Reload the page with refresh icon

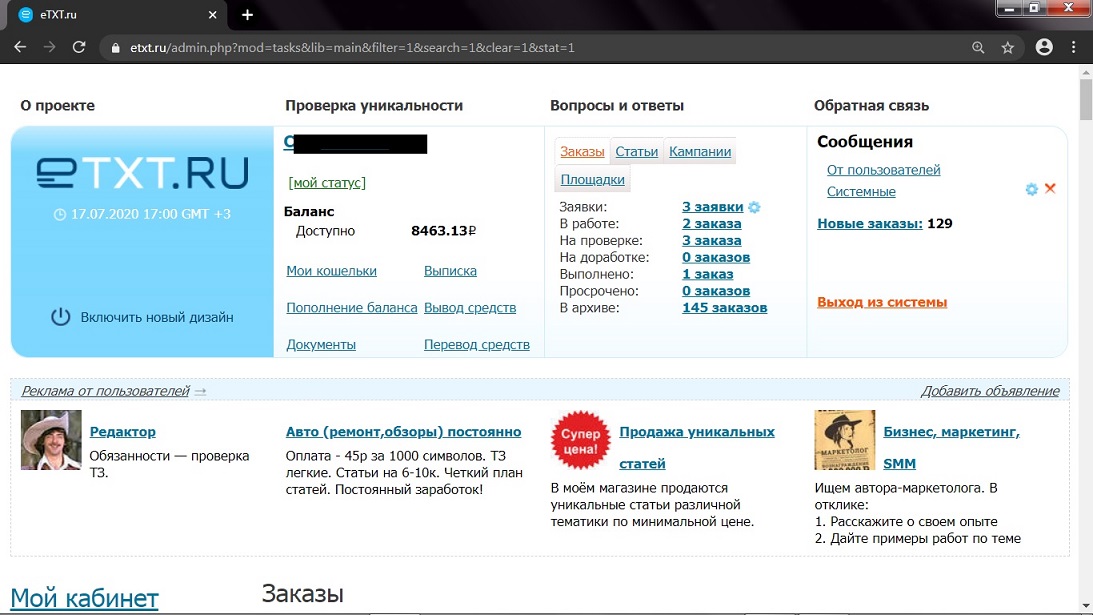click(x=79, y=47)
